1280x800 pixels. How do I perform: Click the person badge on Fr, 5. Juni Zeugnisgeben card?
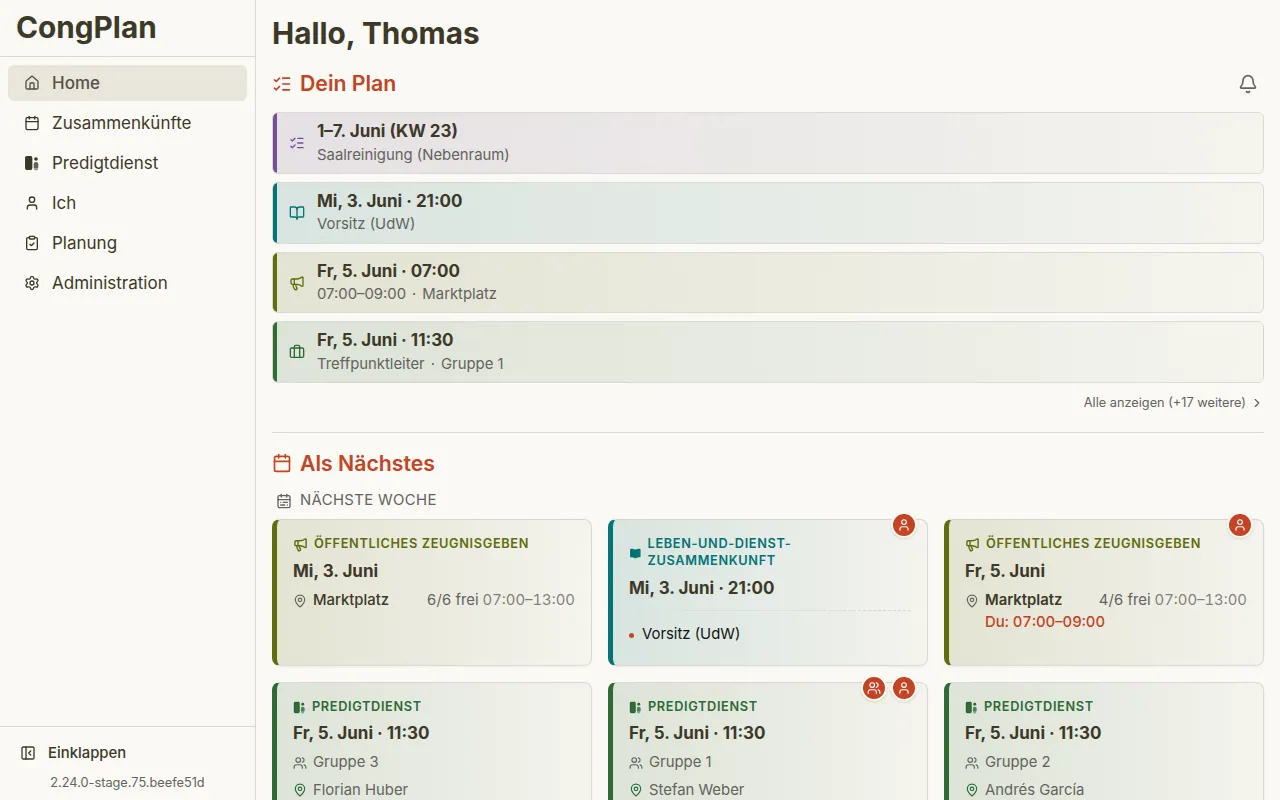[1240, 525]
